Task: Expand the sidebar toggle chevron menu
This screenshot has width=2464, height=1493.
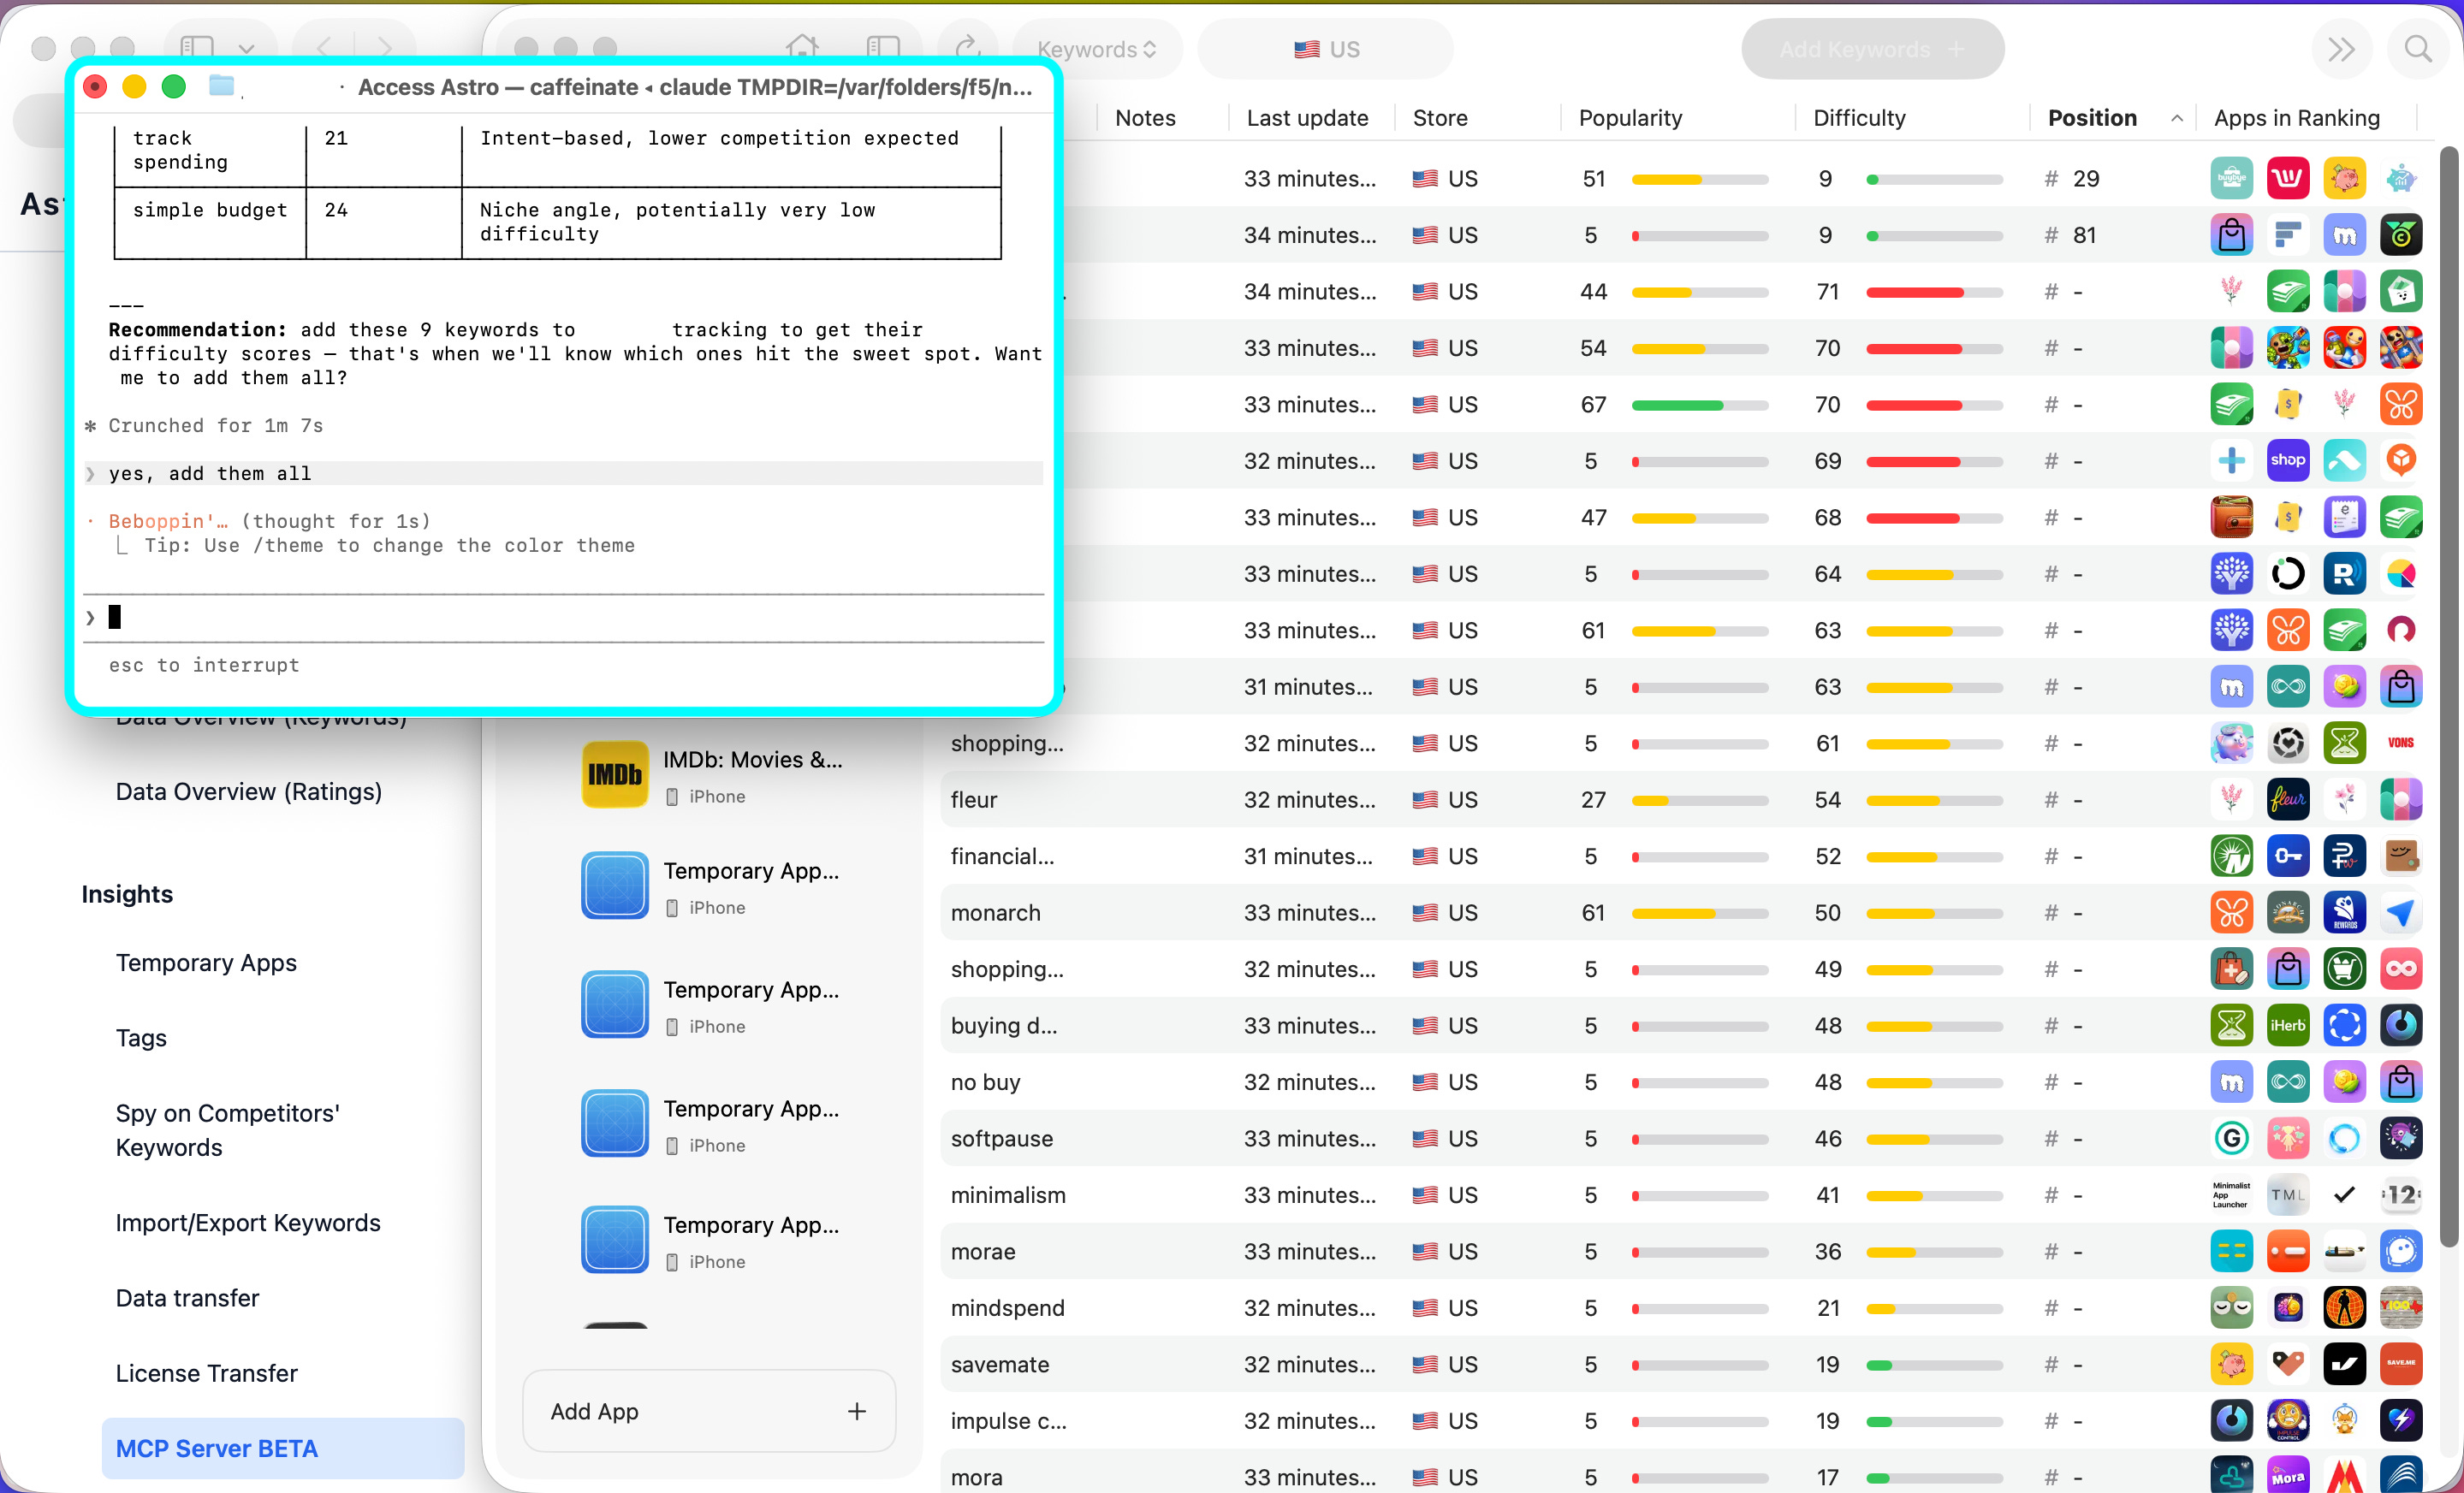Action: click(x=246, y=48)
